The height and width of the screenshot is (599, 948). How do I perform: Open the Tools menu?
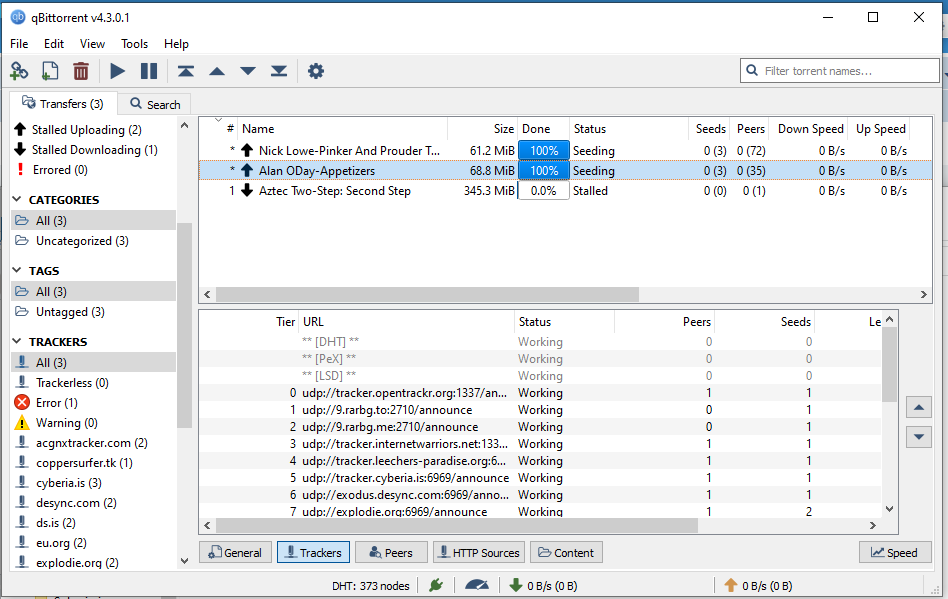tap(134, 44)
